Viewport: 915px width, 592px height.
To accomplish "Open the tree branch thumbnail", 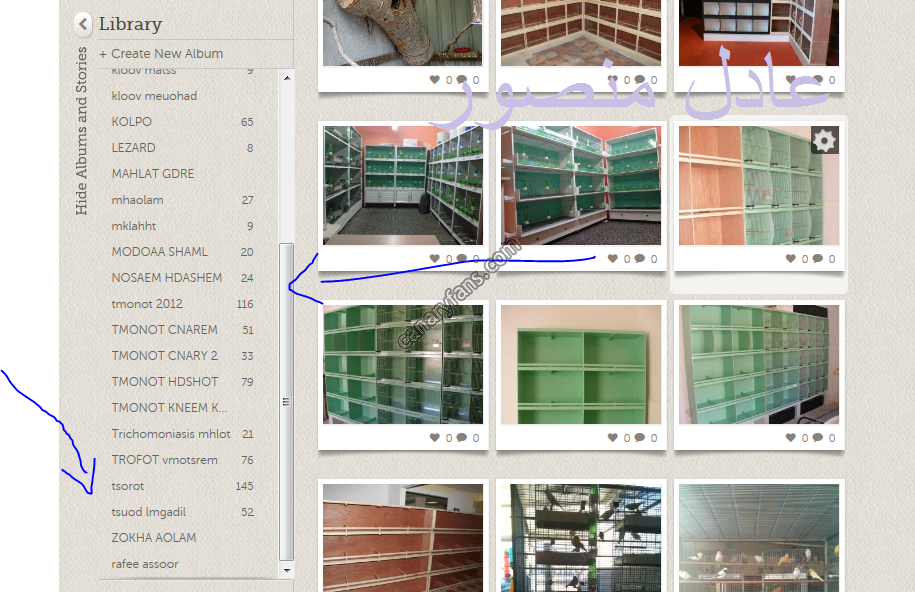I will tap(403, 33).
